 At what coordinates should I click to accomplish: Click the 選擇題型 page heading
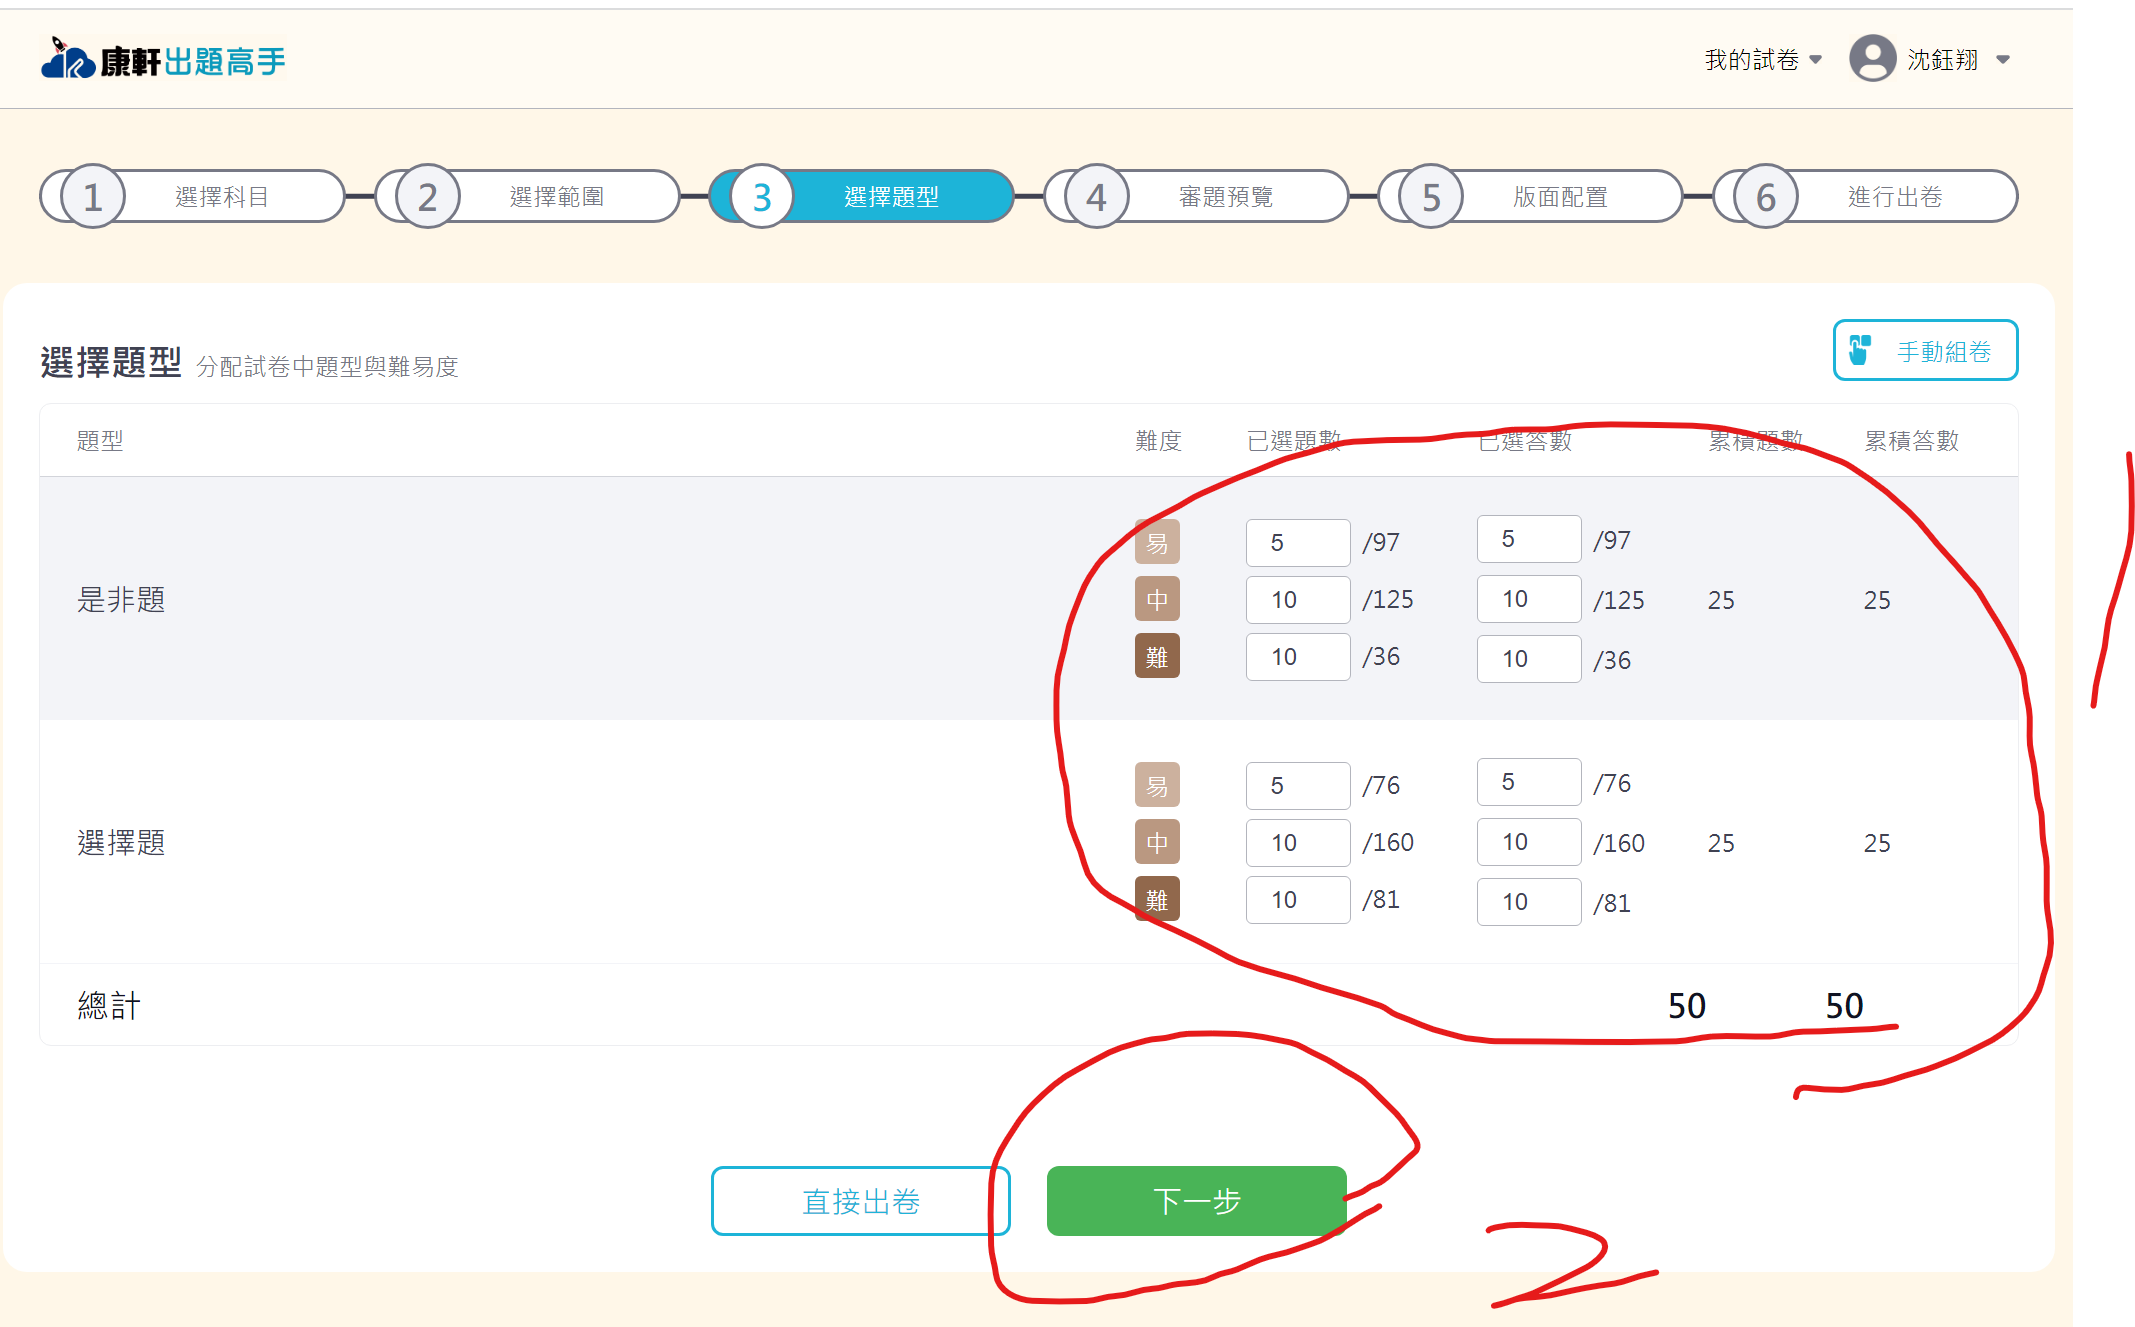tap(111, 361)
